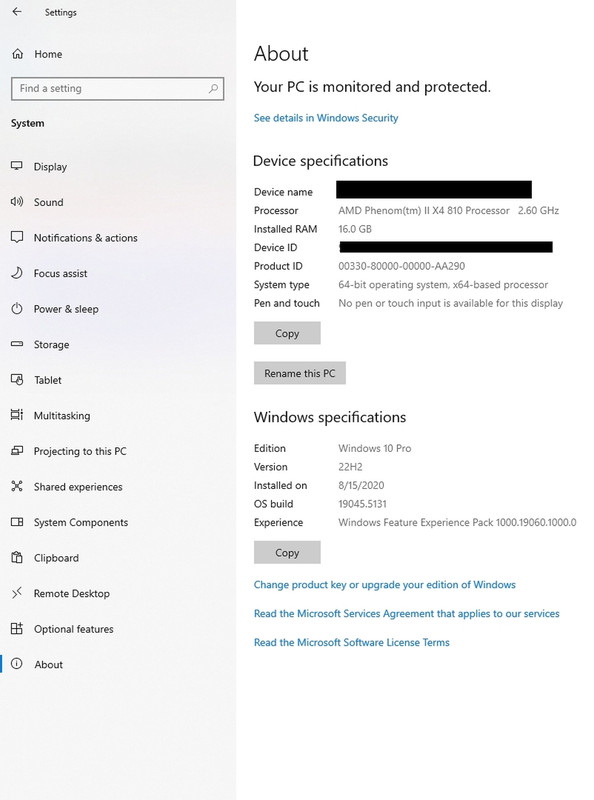Image resolution: width=594 pixels, height=800 pixels.
Task: Click the edition value Windows 10 Pro
Action: coord(375,448)
